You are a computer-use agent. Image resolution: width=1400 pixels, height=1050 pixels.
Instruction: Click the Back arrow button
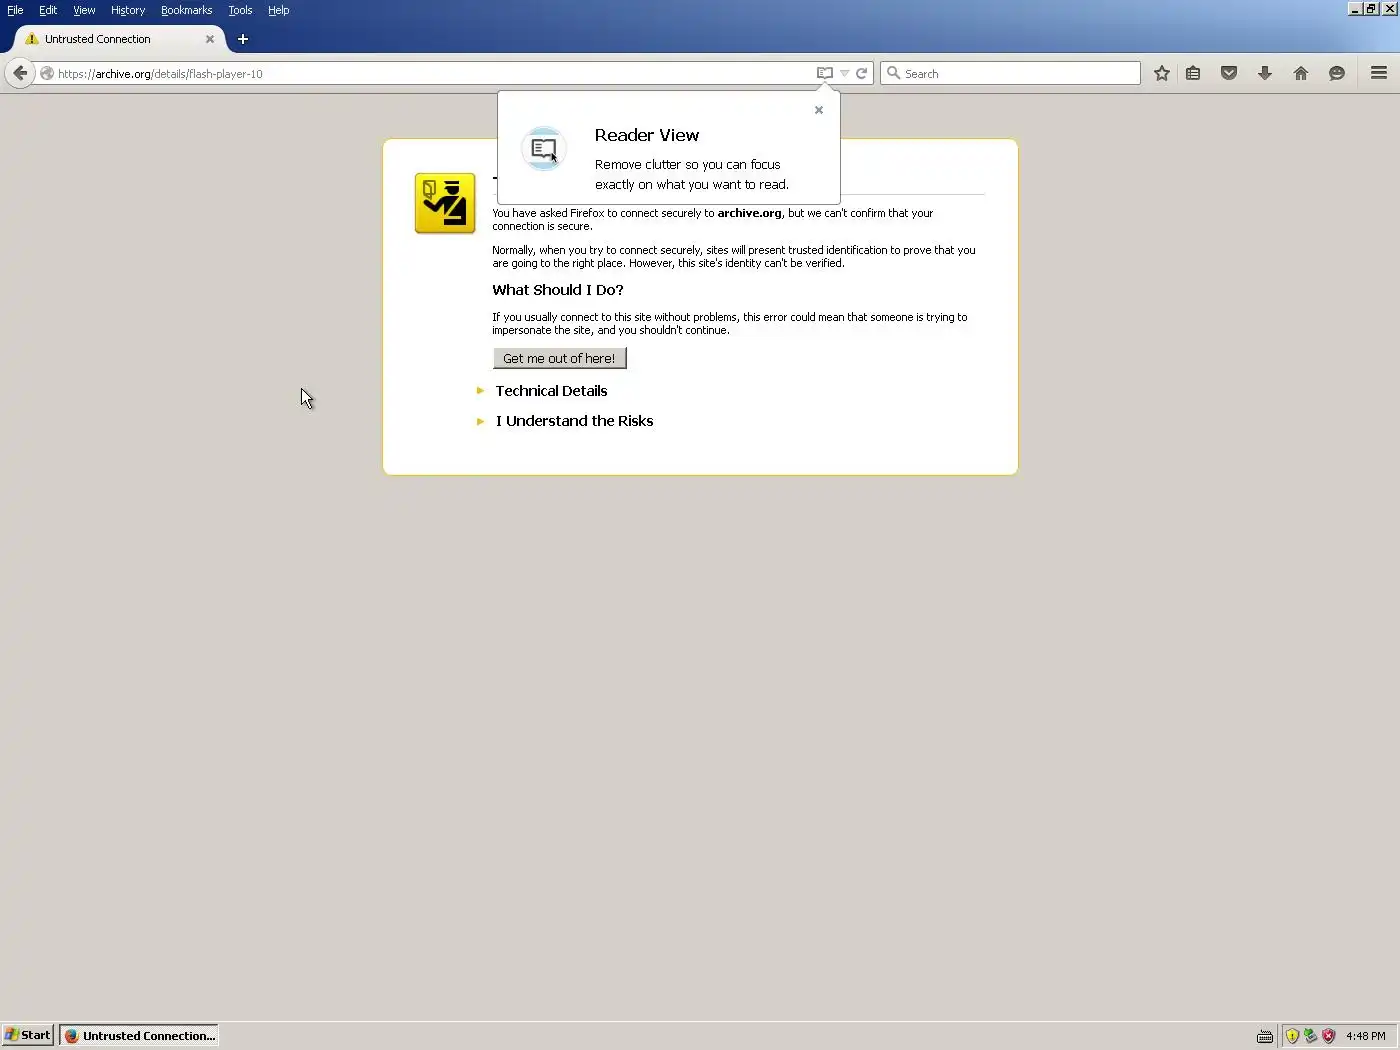click(x=19, y=73)
